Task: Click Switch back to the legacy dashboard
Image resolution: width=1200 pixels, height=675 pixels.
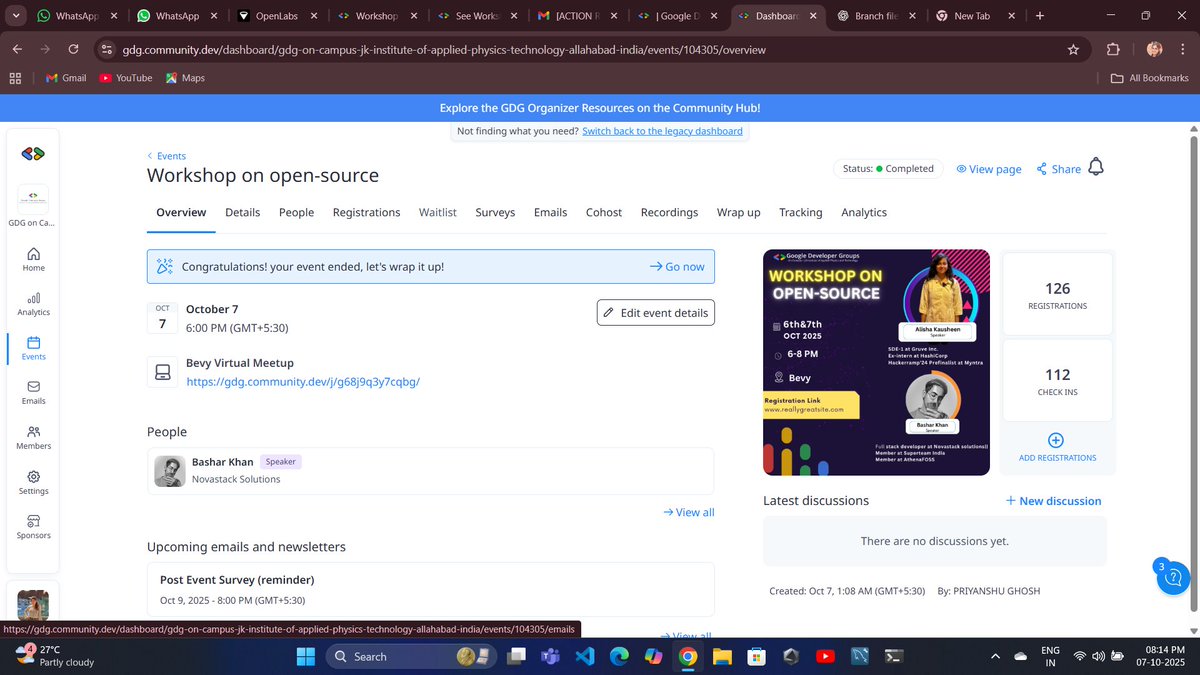Action: (662, 131)
